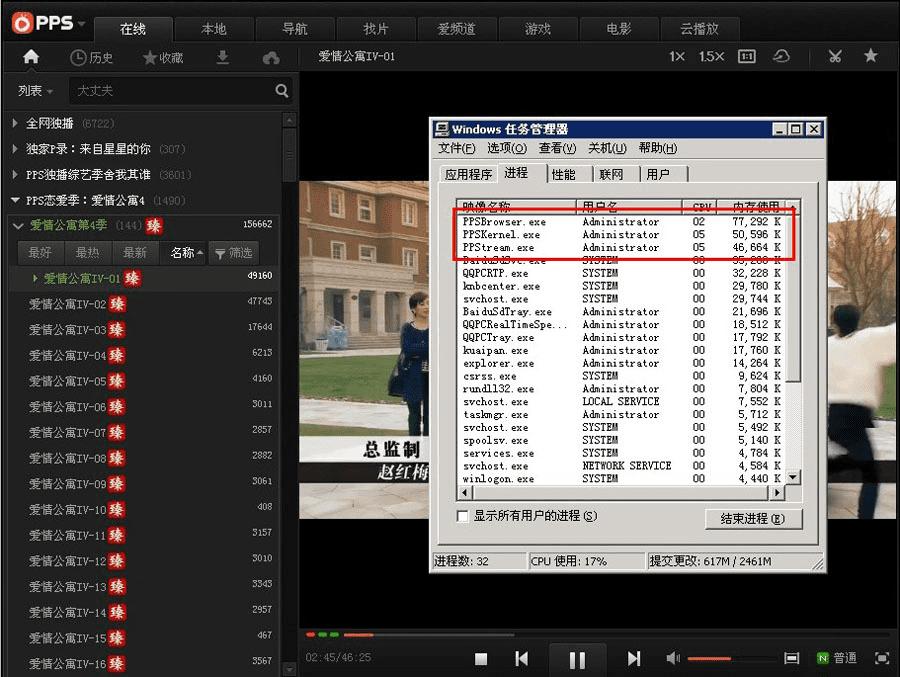This screenshot has height=677, width=900.
Task: Open the scissors clip tool
Action: click(x=835, y=56)
